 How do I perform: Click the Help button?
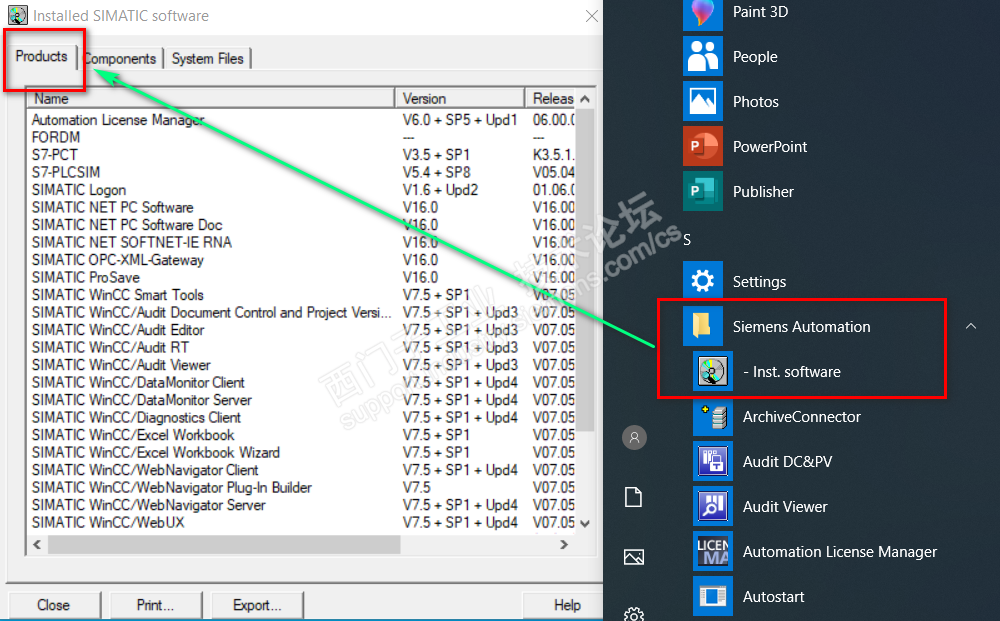tap(566, 604)
